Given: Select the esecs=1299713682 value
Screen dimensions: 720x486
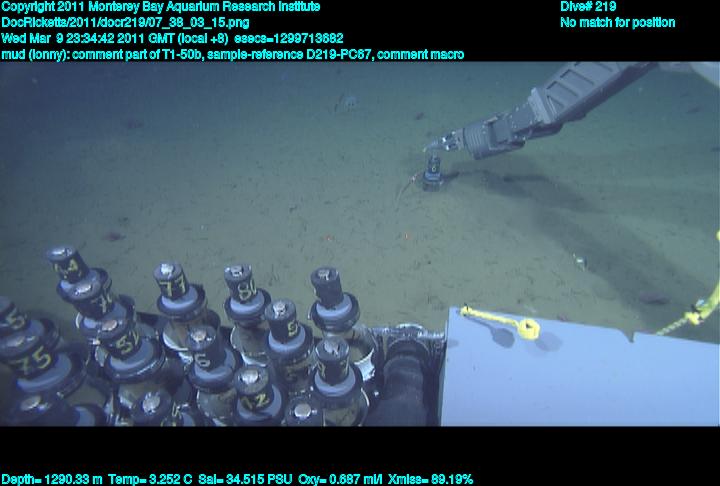Looking at the screenshot, I should [288, 38].
